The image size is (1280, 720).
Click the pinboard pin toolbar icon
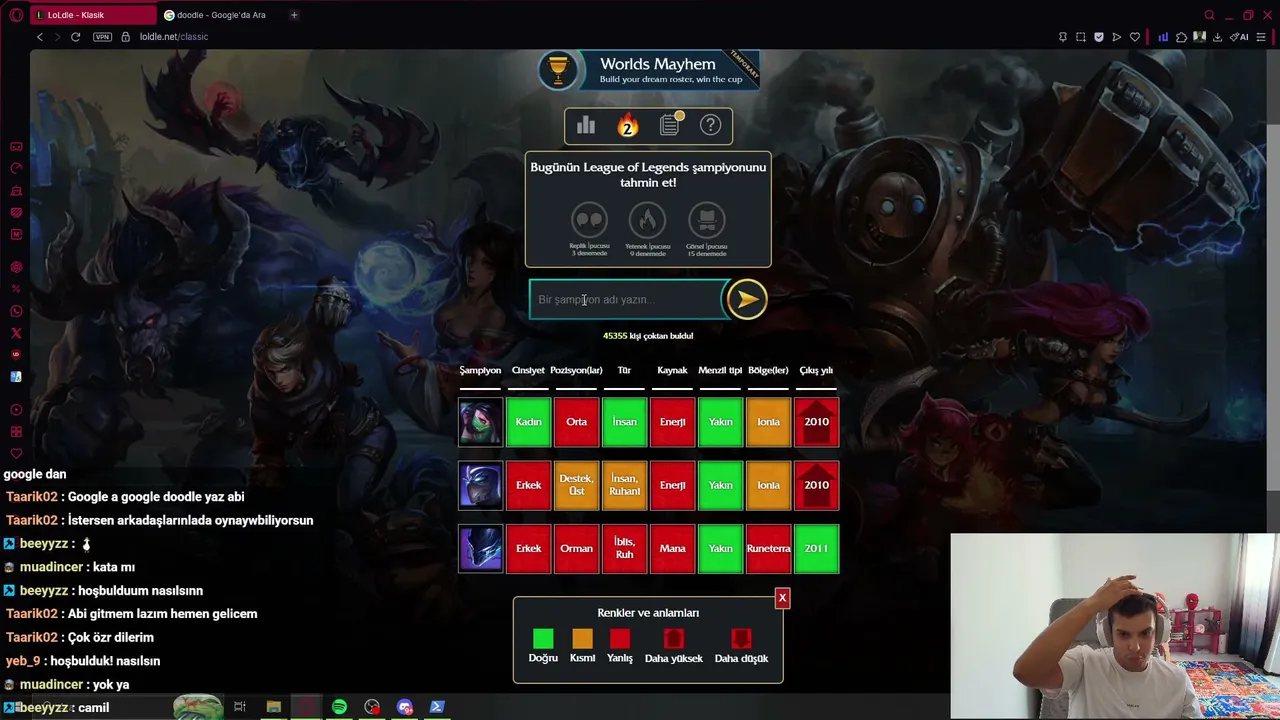coord(1063,37)
